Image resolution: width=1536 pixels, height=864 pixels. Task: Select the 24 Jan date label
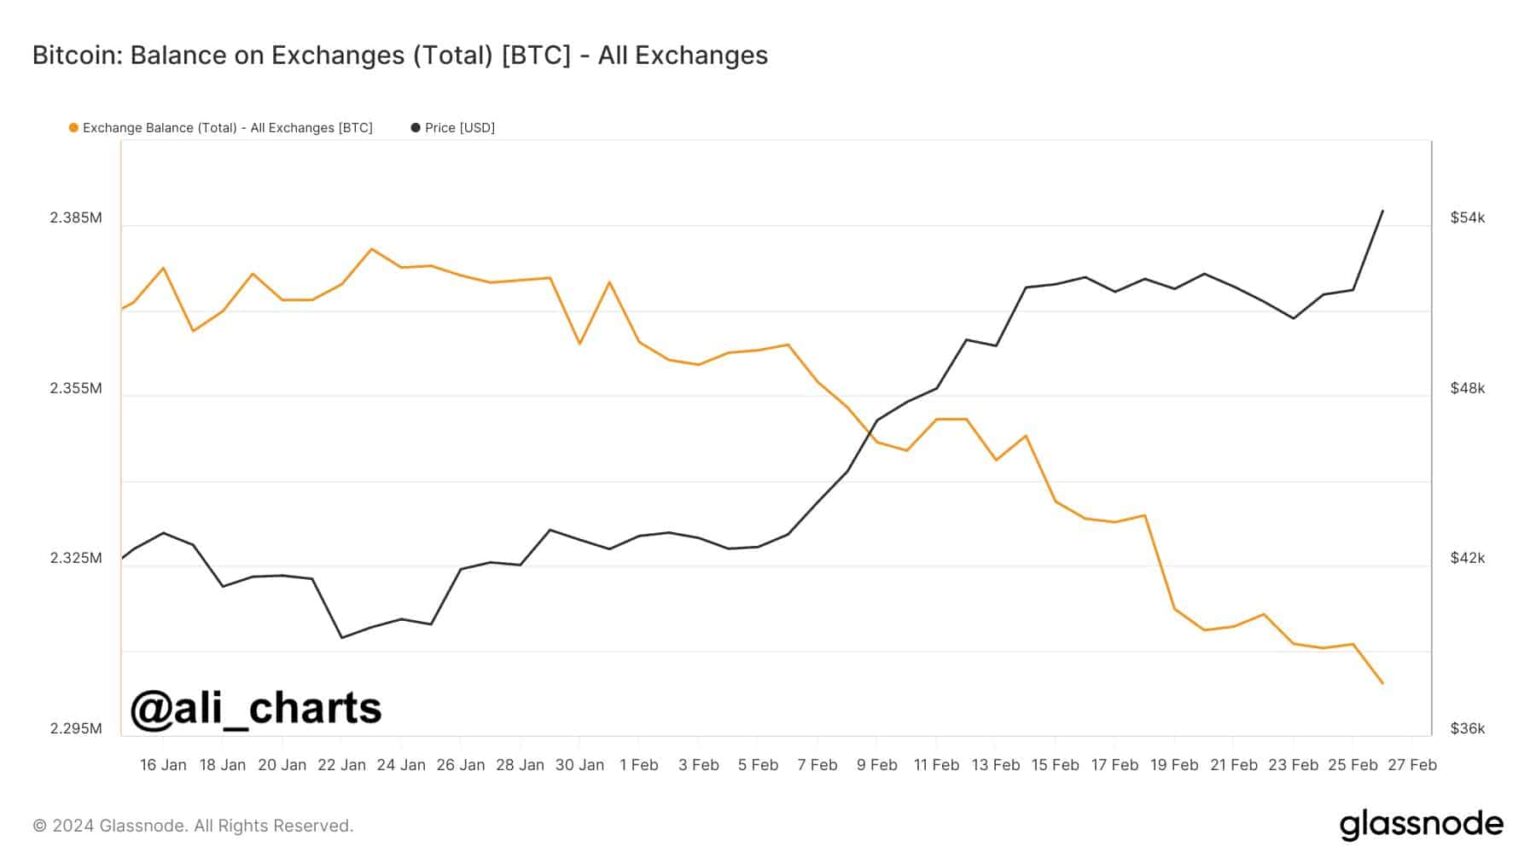[x=401, y=765]
